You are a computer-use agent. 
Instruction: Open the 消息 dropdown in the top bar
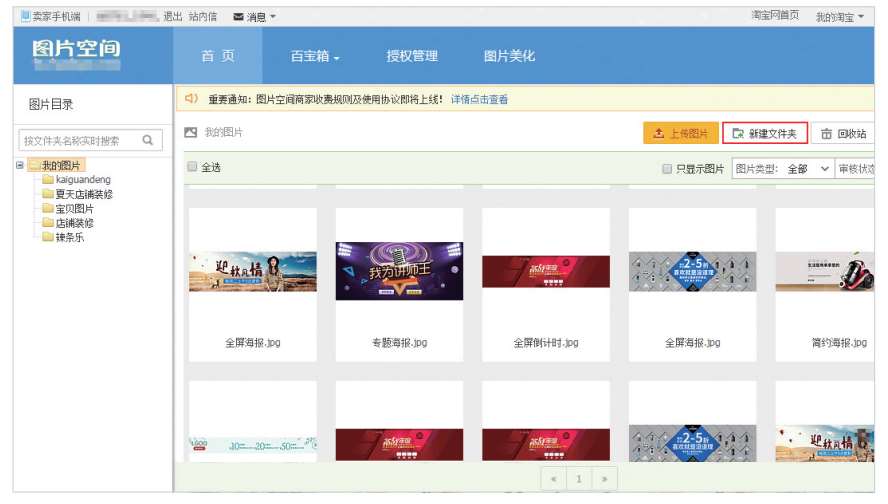click(x=255, y=17)
